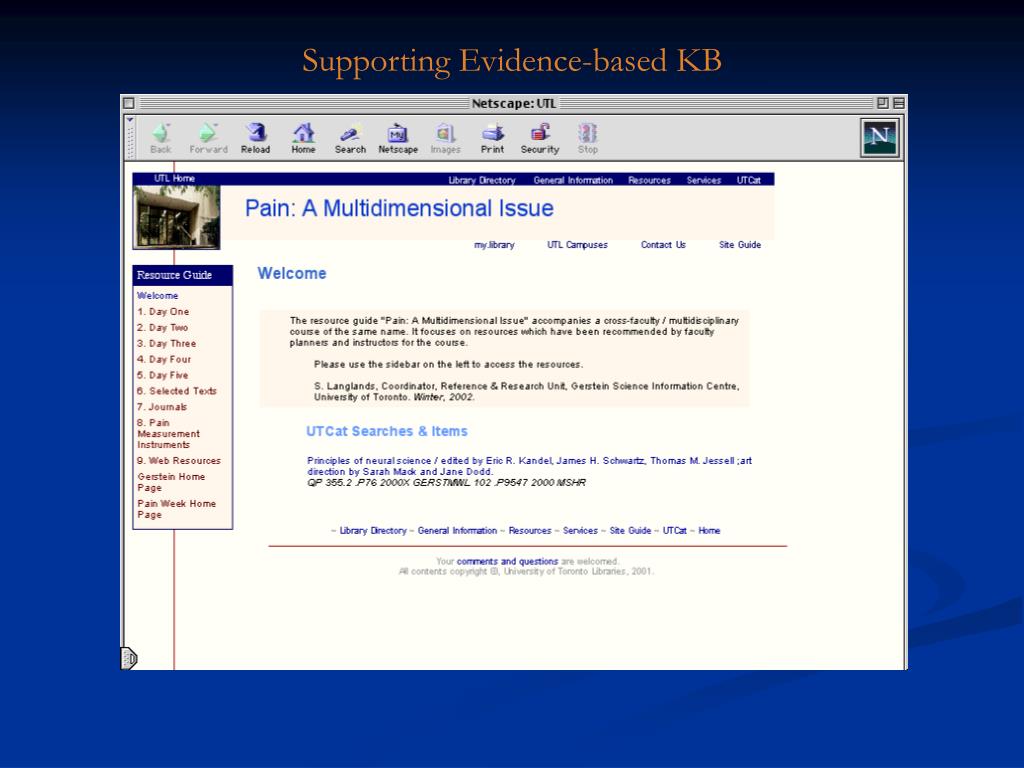Open 3. Day Three in the sidebar
Viewport: 1024px width, 768px height.
(x=166, y=344)
